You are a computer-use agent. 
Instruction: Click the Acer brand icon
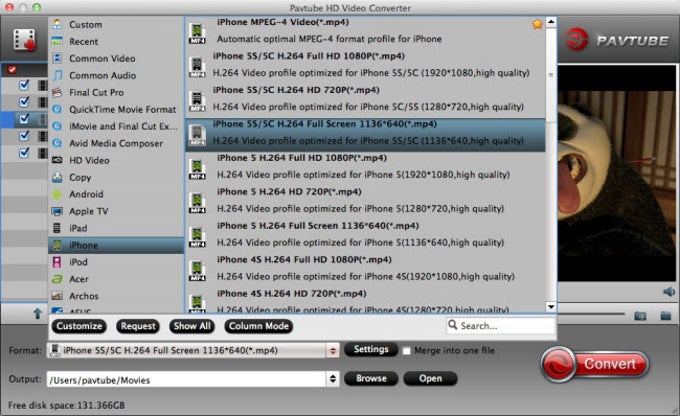[57, 279]
